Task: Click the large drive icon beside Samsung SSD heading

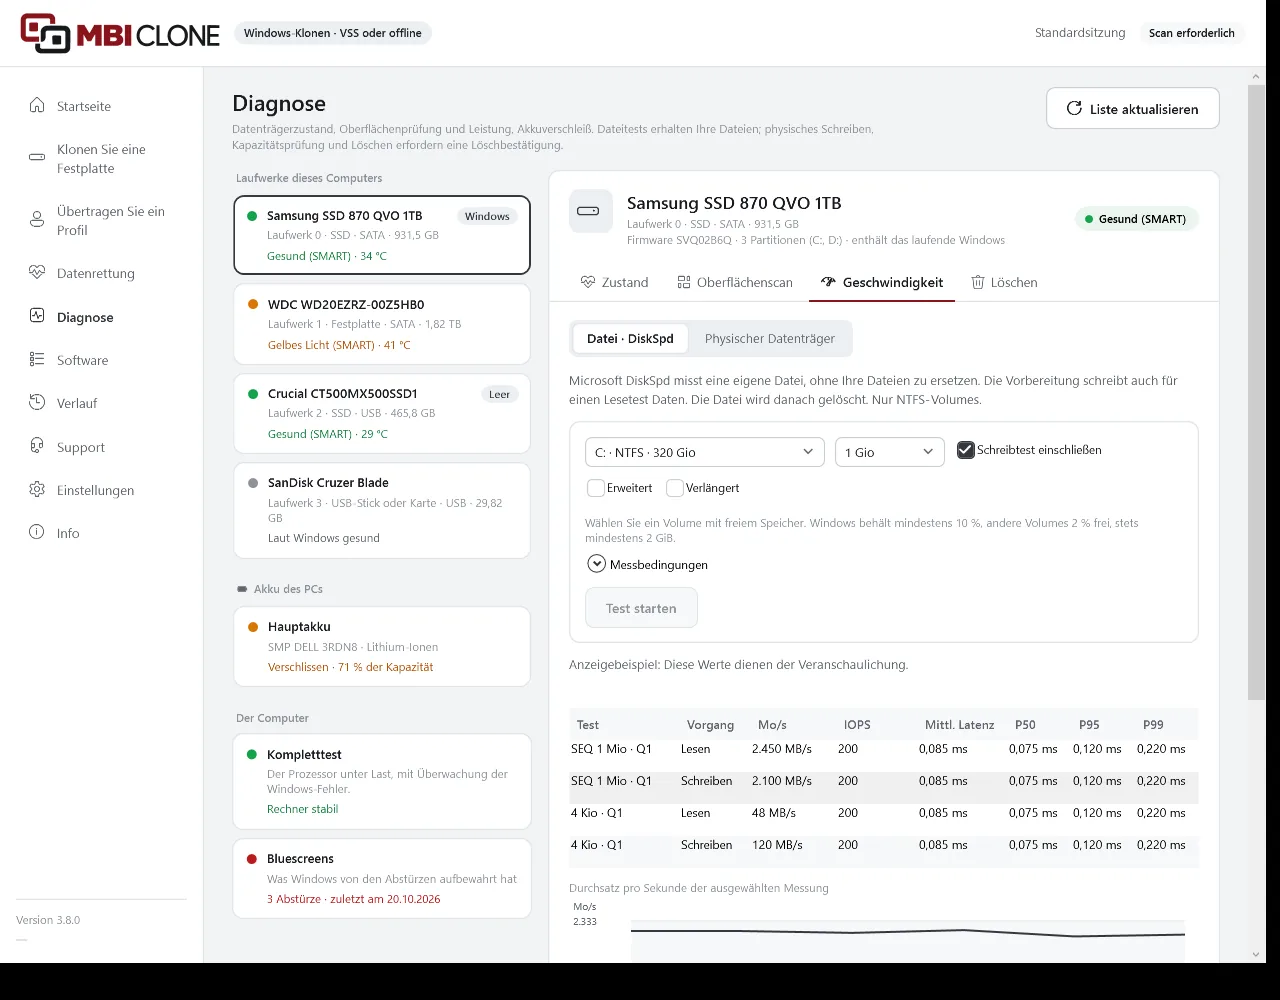Action: click(x=590, y=211)
